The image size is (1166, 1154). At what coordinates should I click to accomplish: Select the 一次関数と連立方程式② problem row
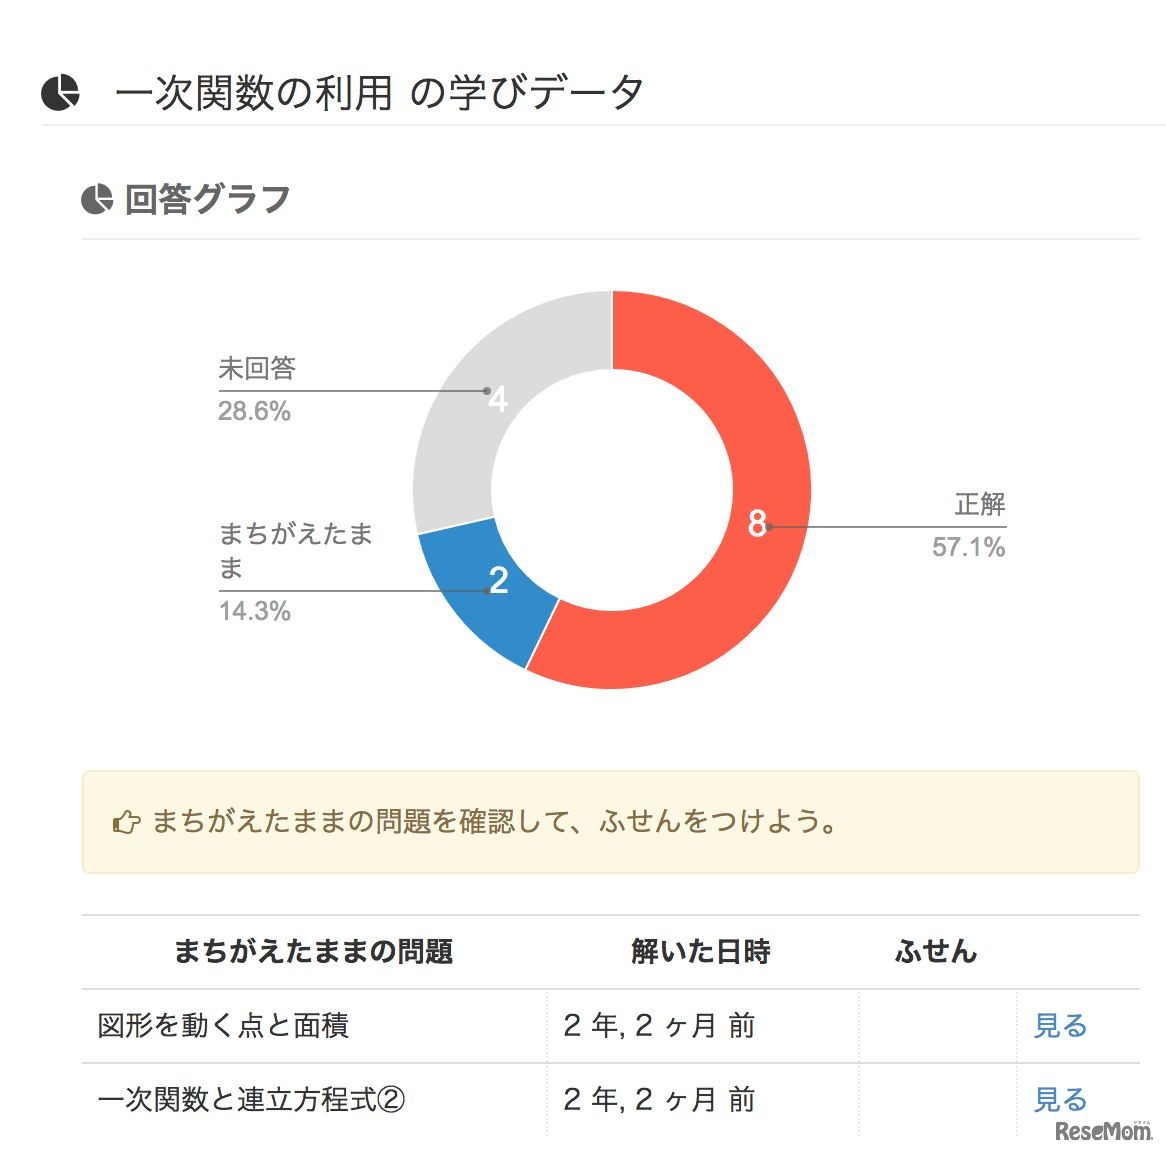click(x=251, y=1100)
